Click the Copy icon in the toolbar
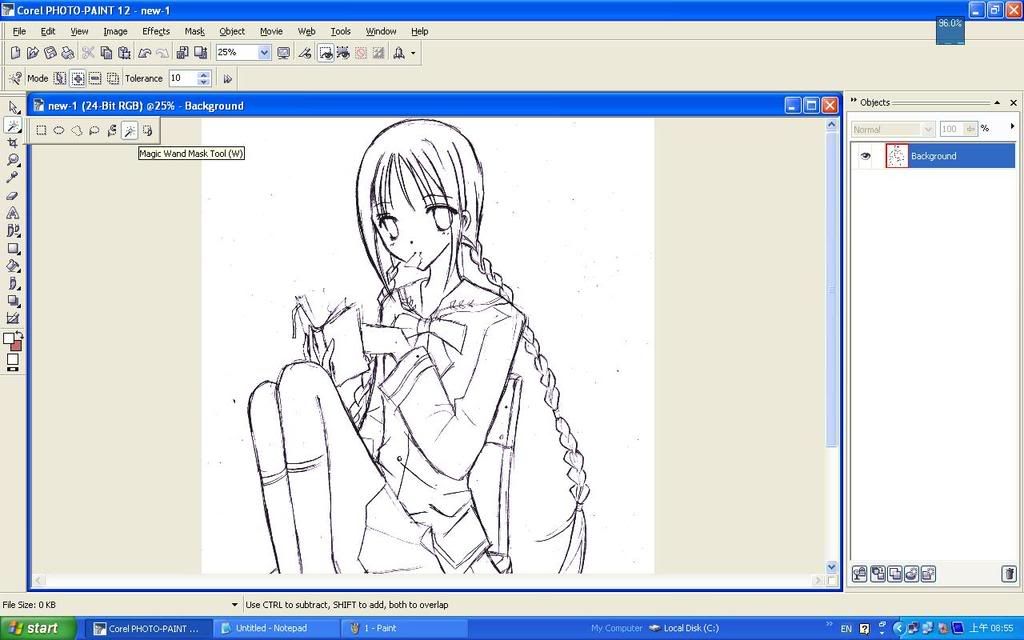The height and width of the screenshot is (640, 1024). pos(106,53)
